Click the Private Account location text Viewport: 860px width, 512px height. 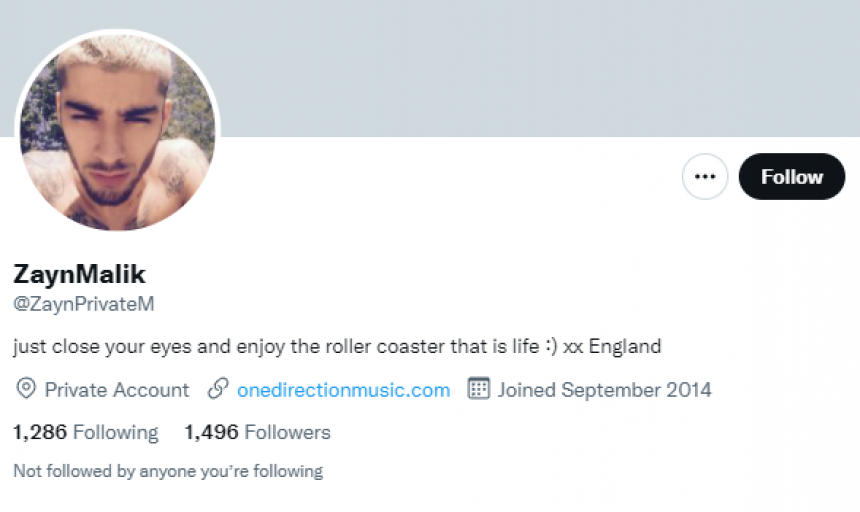[117, 390]
